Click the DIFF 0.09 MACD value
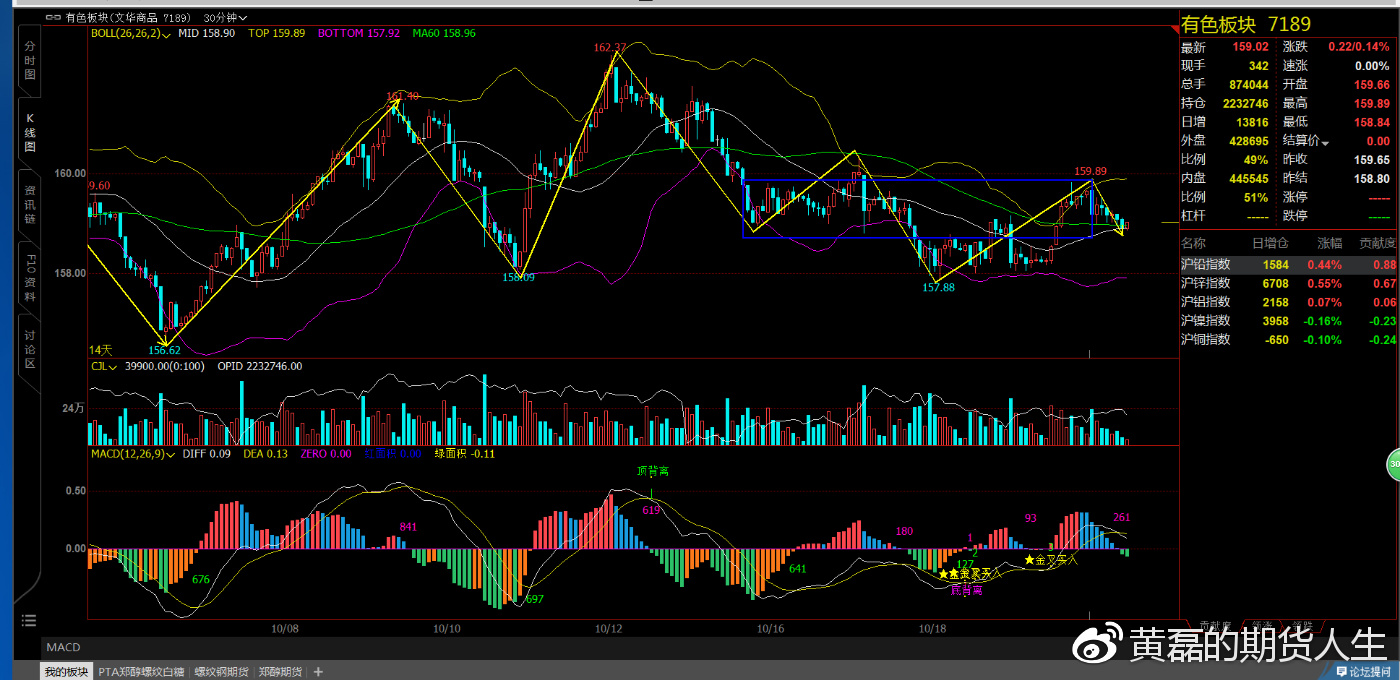 (x=205, y=454)
